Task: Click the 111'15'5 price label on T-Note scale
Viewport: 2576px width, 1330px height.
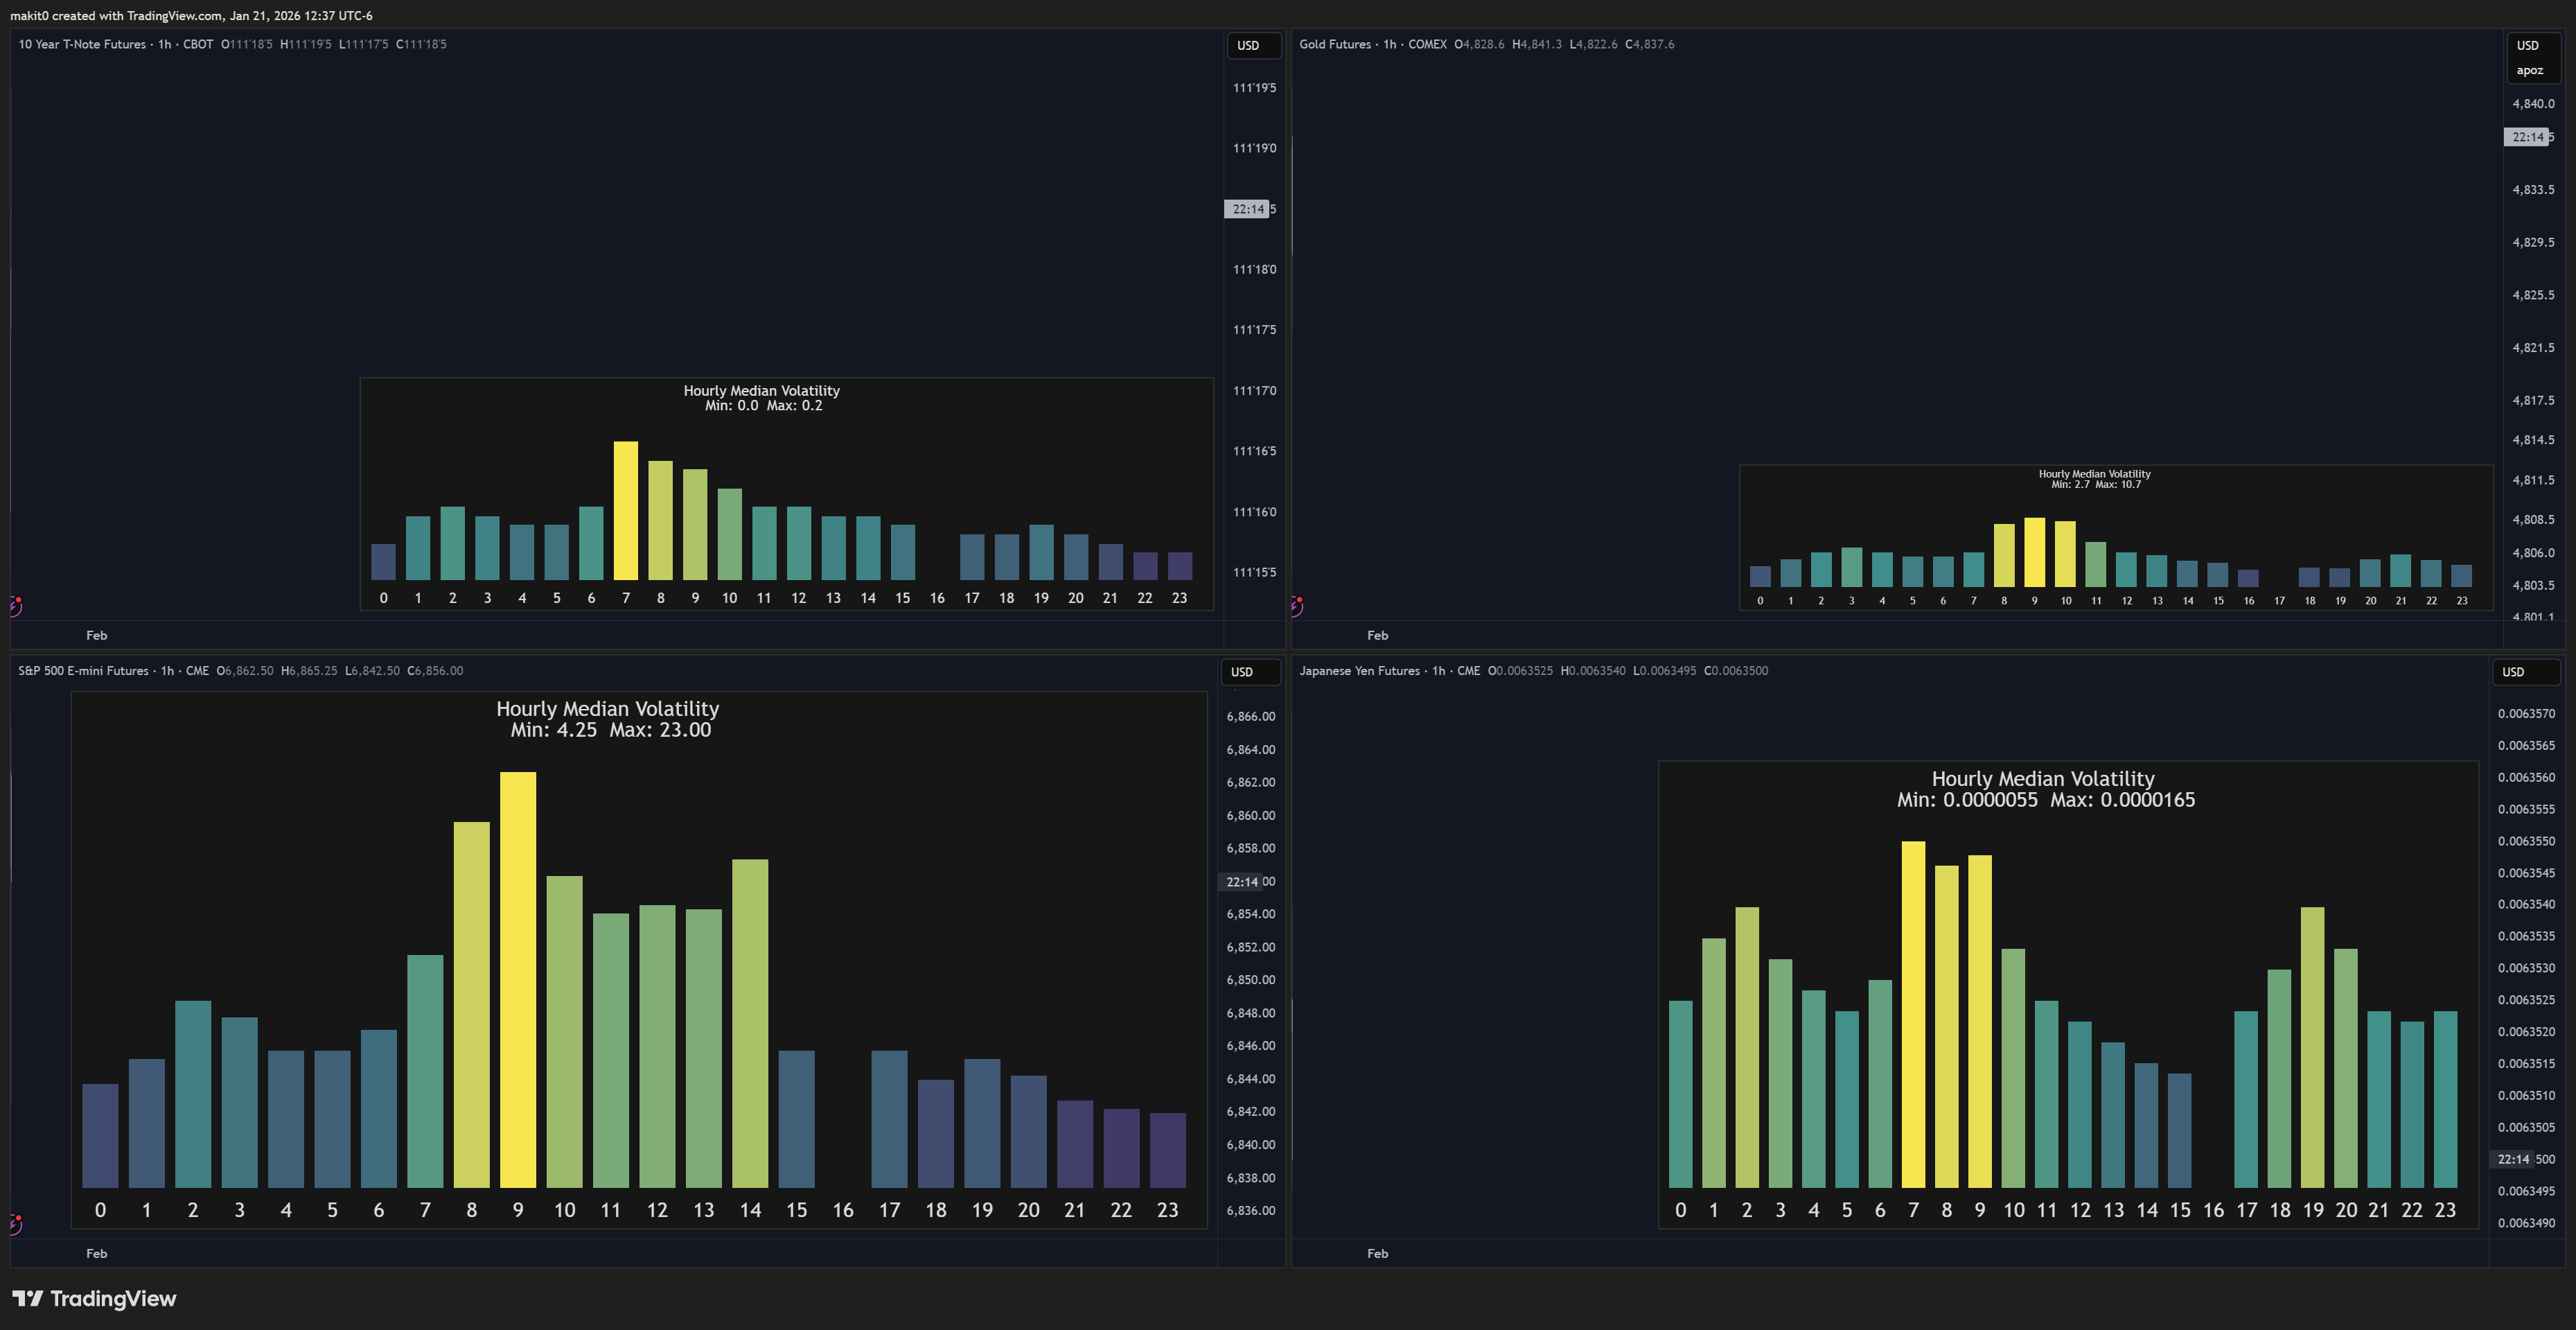Action: point(1254,572)
